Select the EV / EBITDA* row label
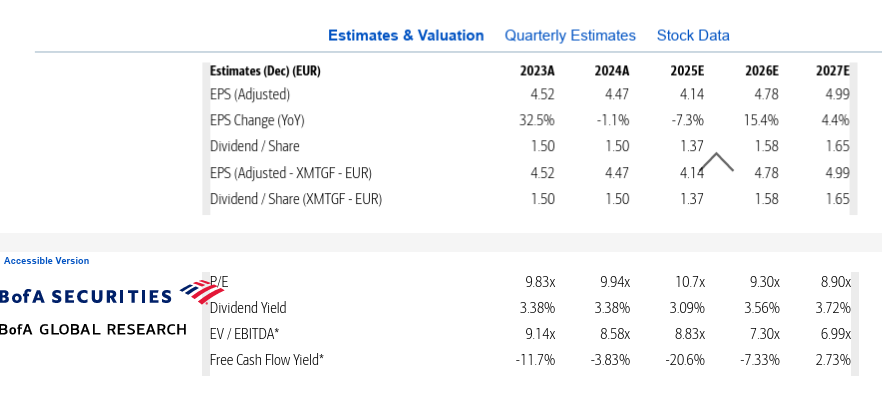Viewport: 882px width, 415px height. point(245,333)
